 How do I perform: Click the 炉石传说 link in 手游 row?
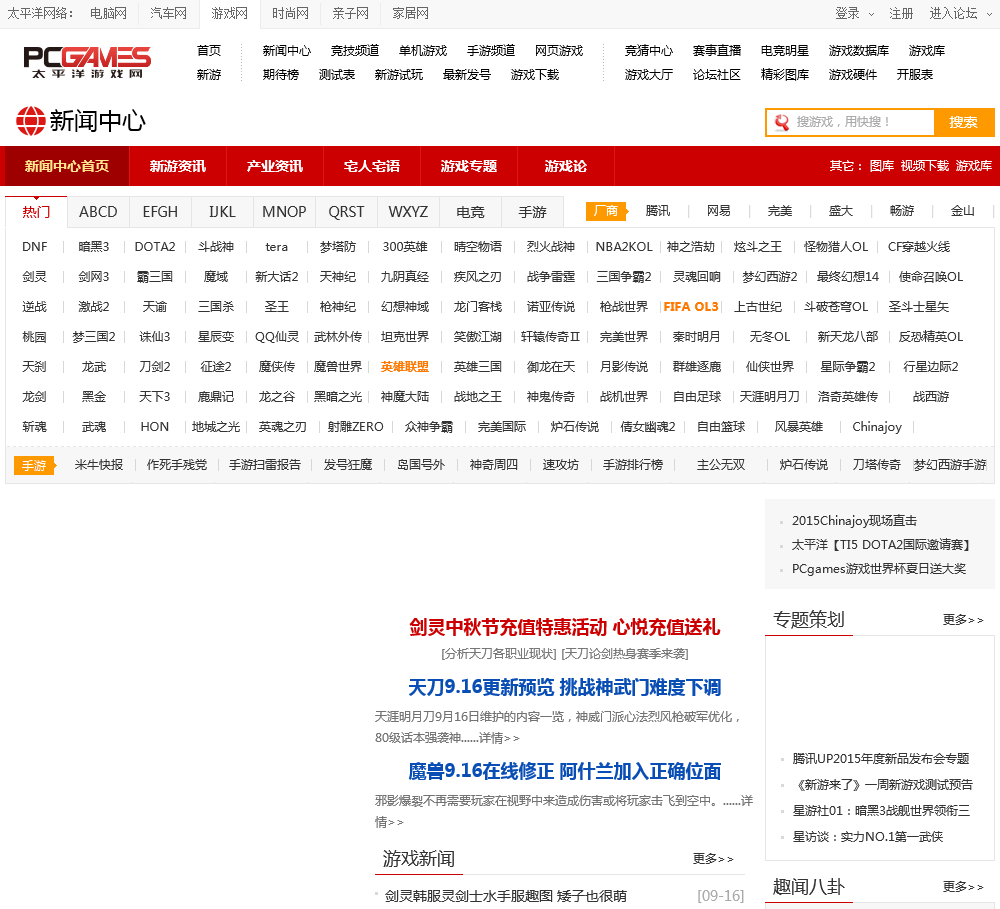(x=804, y=465)
